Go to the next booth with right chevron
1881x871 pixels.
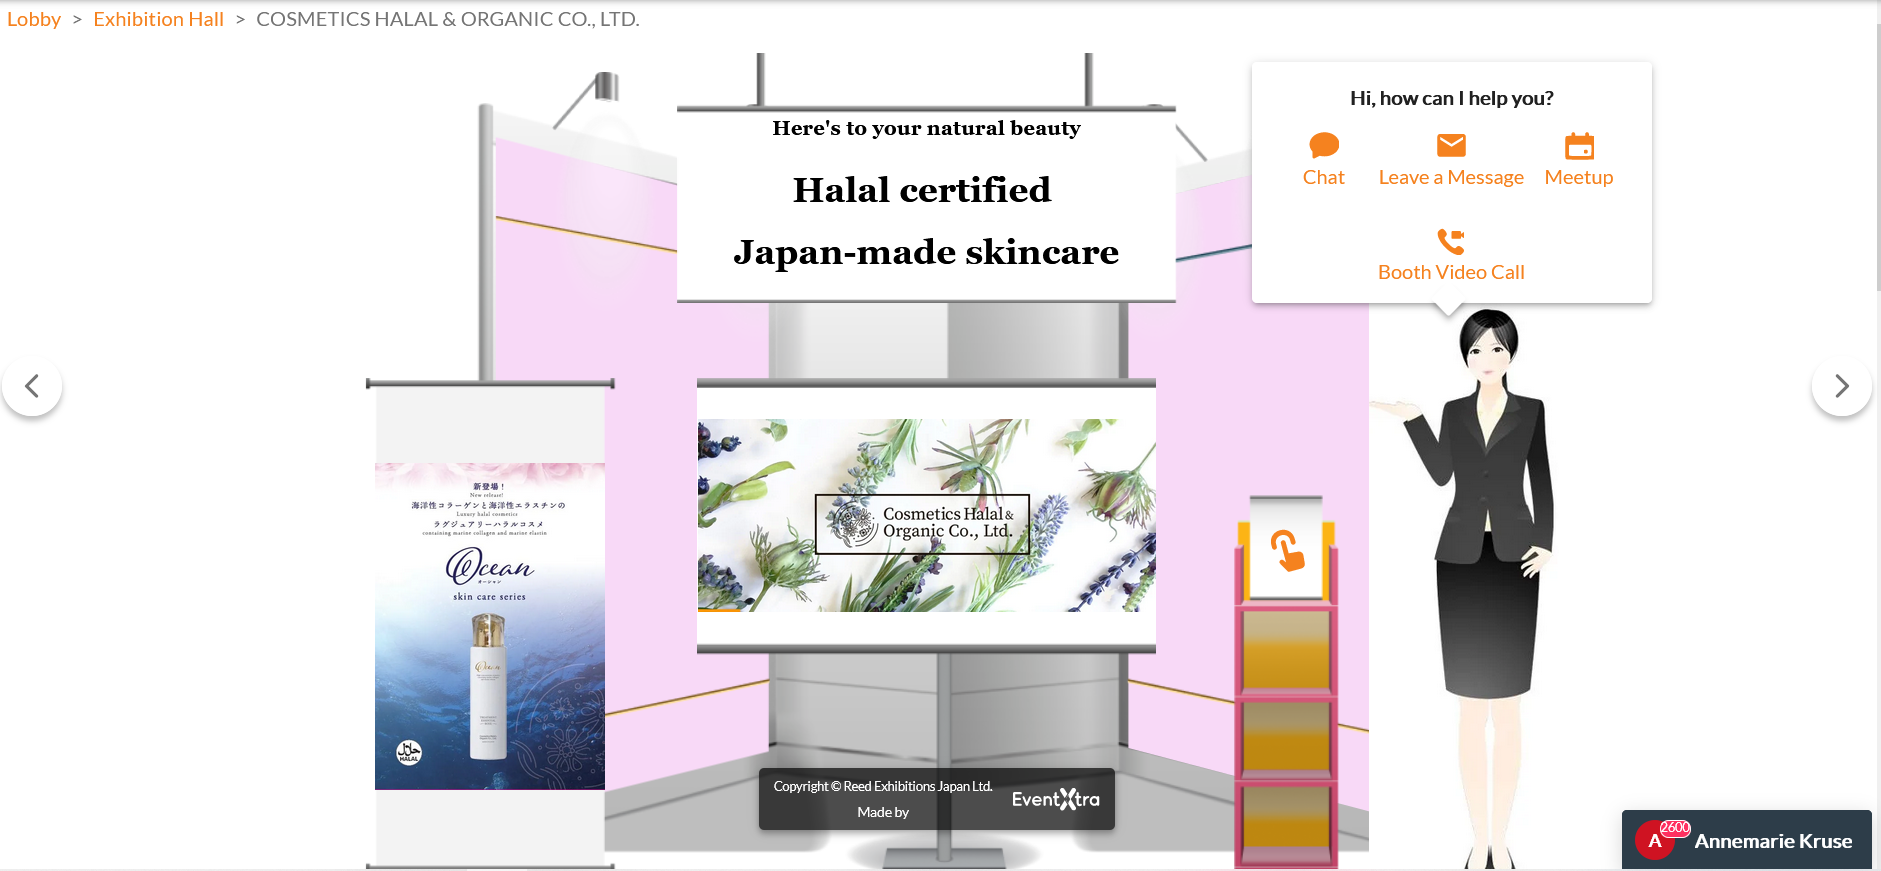[1841, 386]
